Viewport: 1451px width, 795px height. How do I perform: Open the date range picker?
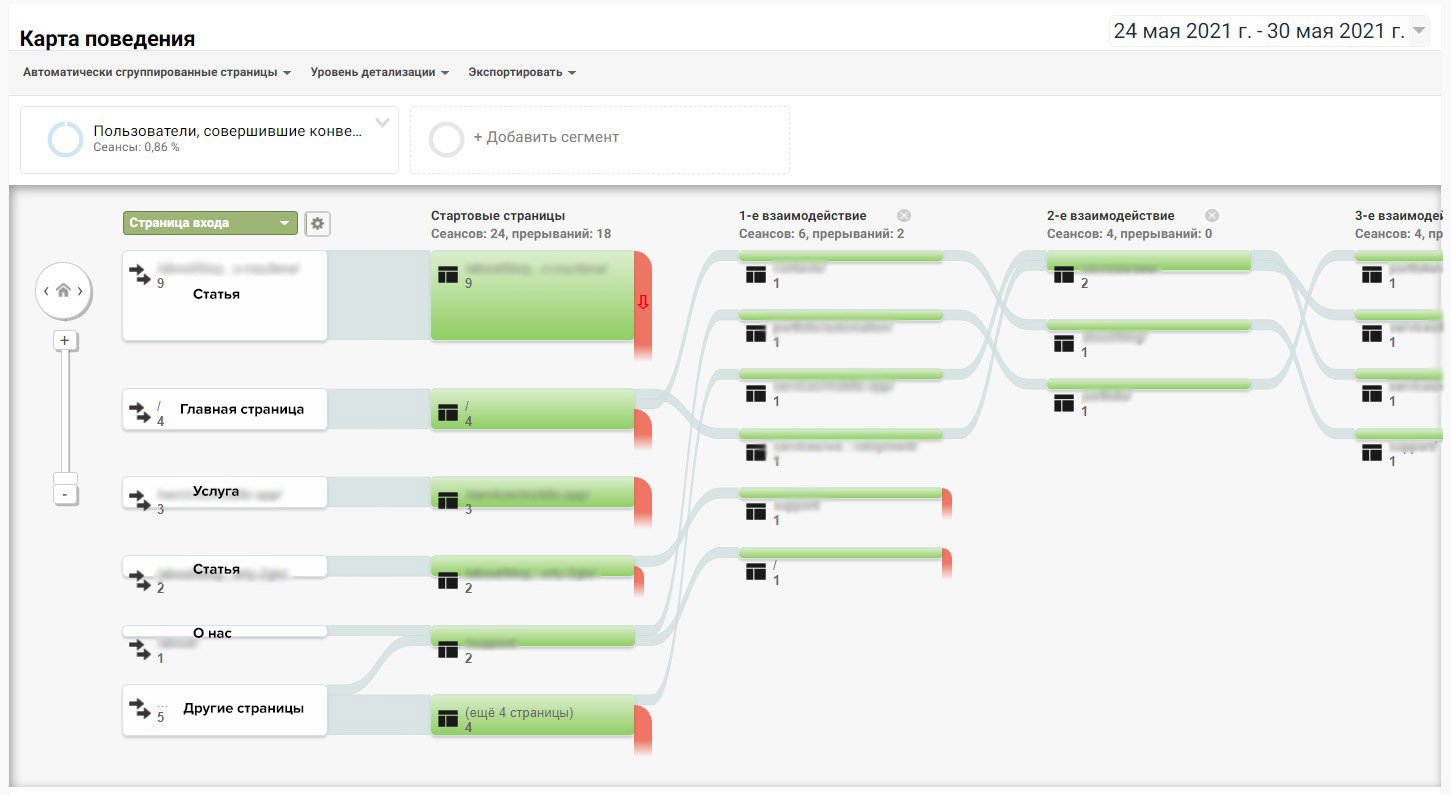[1270, 31]
